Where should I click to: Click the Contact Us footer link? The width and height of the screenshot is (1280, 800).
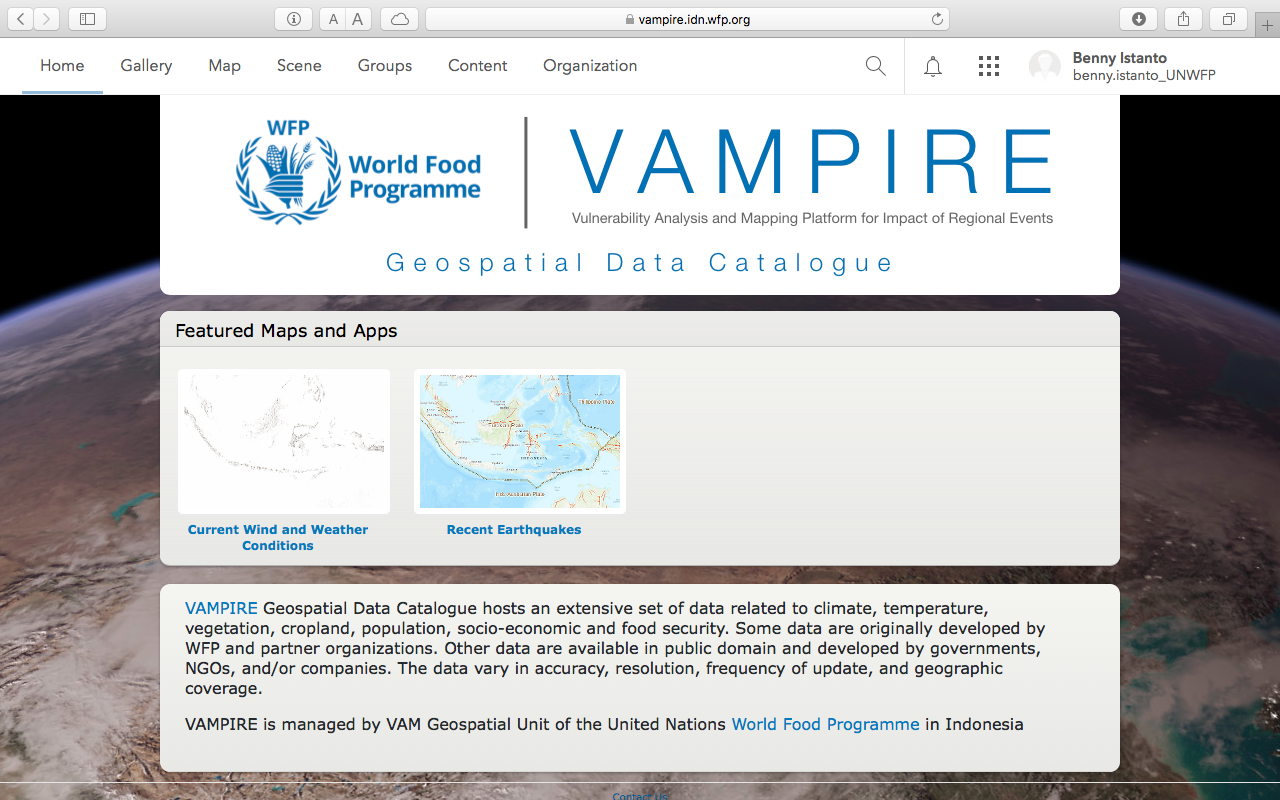point(640,796)
